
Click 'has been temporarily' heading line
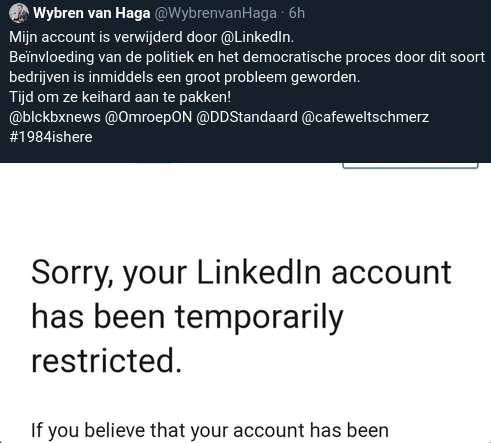tap(187, 317)
